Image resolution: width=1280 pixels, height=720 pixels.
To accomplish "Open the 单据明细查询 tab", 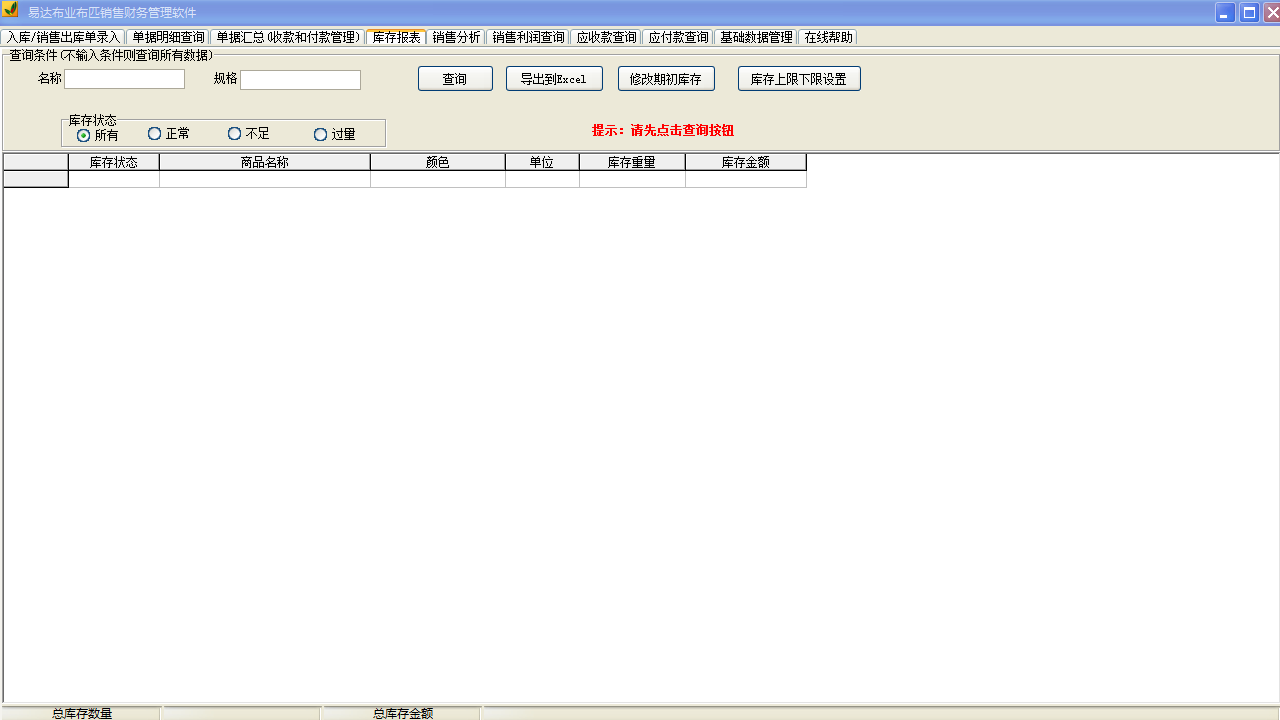I will [170, 37].
